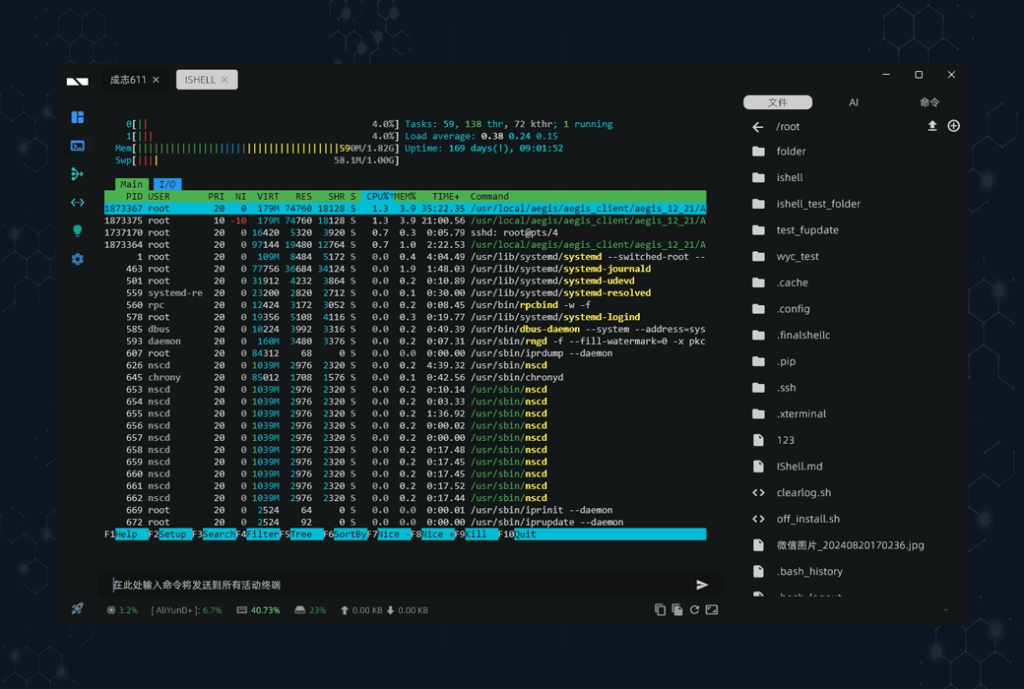
Task: Click the disk usage 23% indicator
Action: [x=310, y=610]
